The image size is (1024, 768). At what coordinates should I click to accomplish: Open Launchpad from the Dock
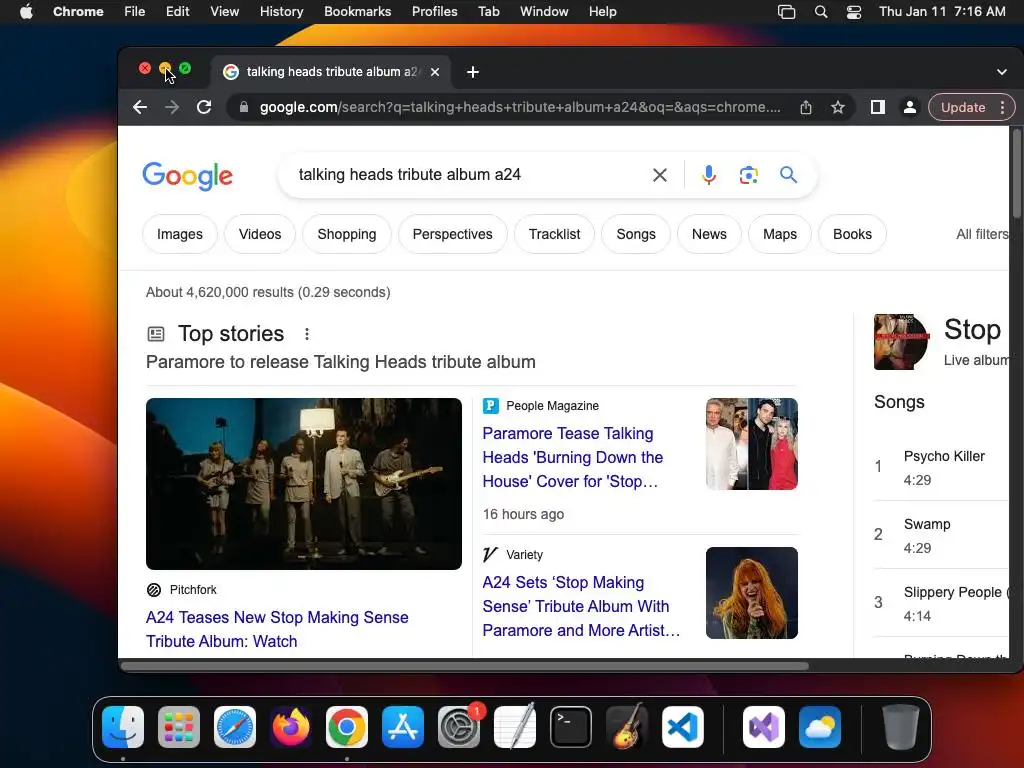(x=179, y=727)
